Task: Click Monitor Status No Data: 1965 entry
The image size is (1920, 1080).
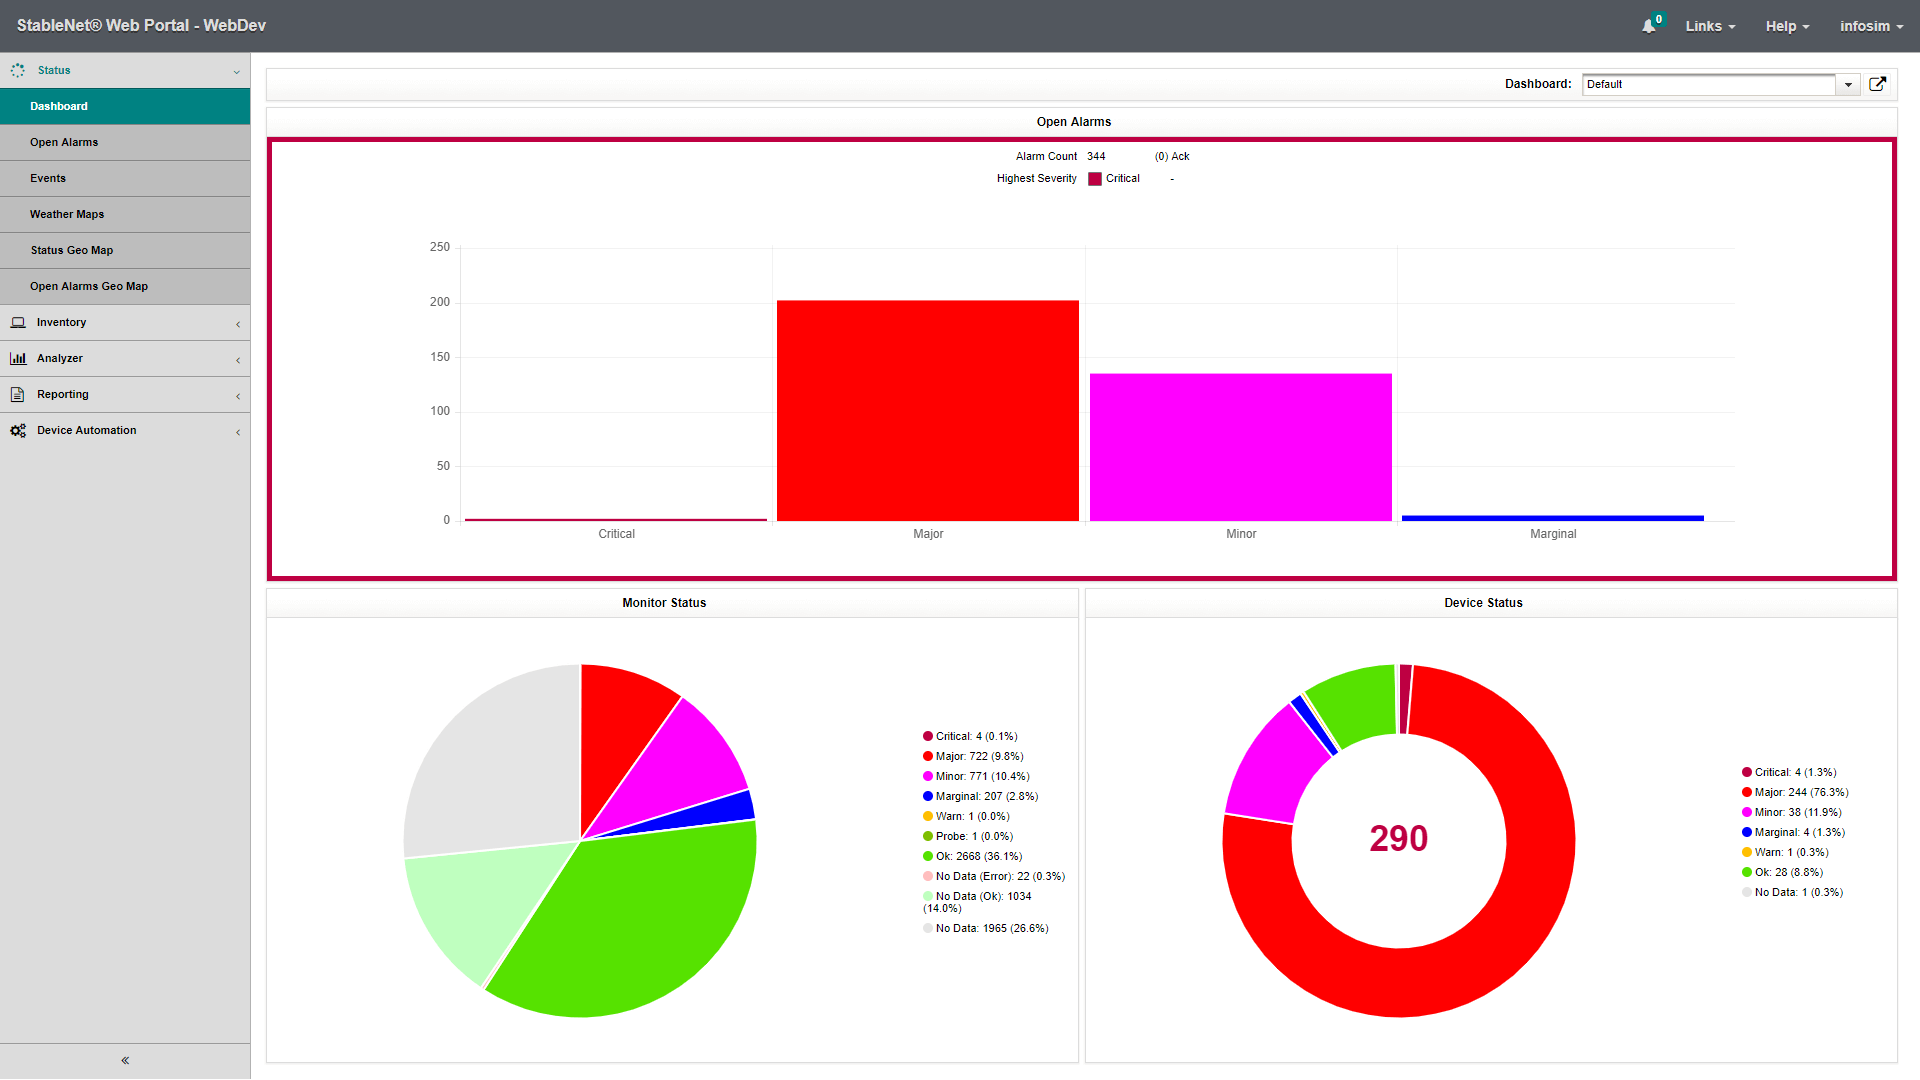Action: 986,928
